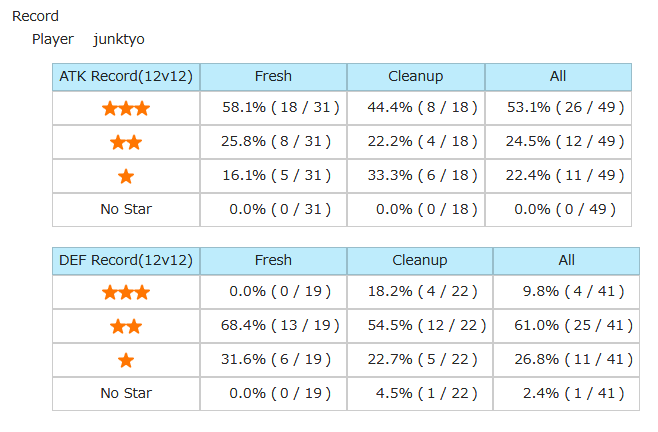Click the 61.0% ( 25 / 41 ) cell
Viewport: 658px width, 432px height.
pos(568,325)
